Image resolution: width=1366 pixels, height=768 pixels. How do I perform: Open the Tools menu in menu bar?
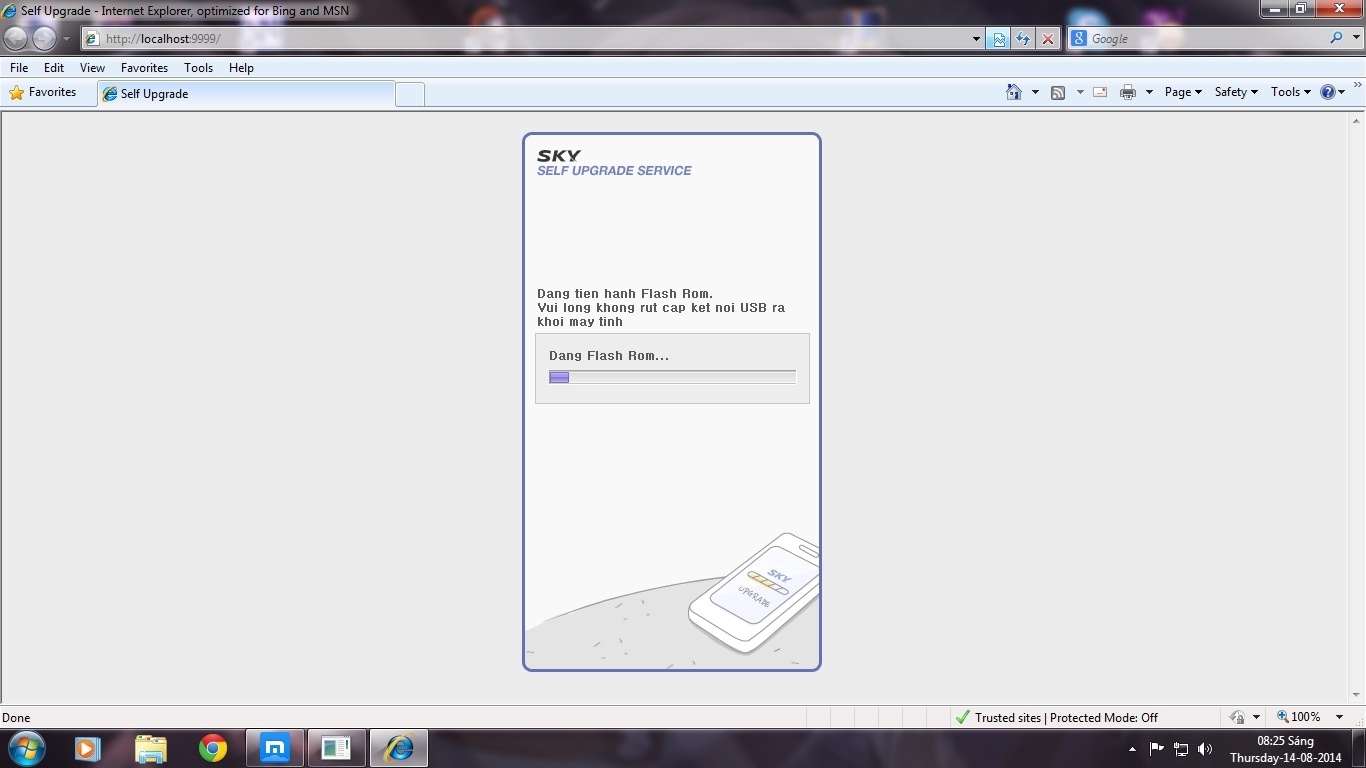[x=198, y=68]
